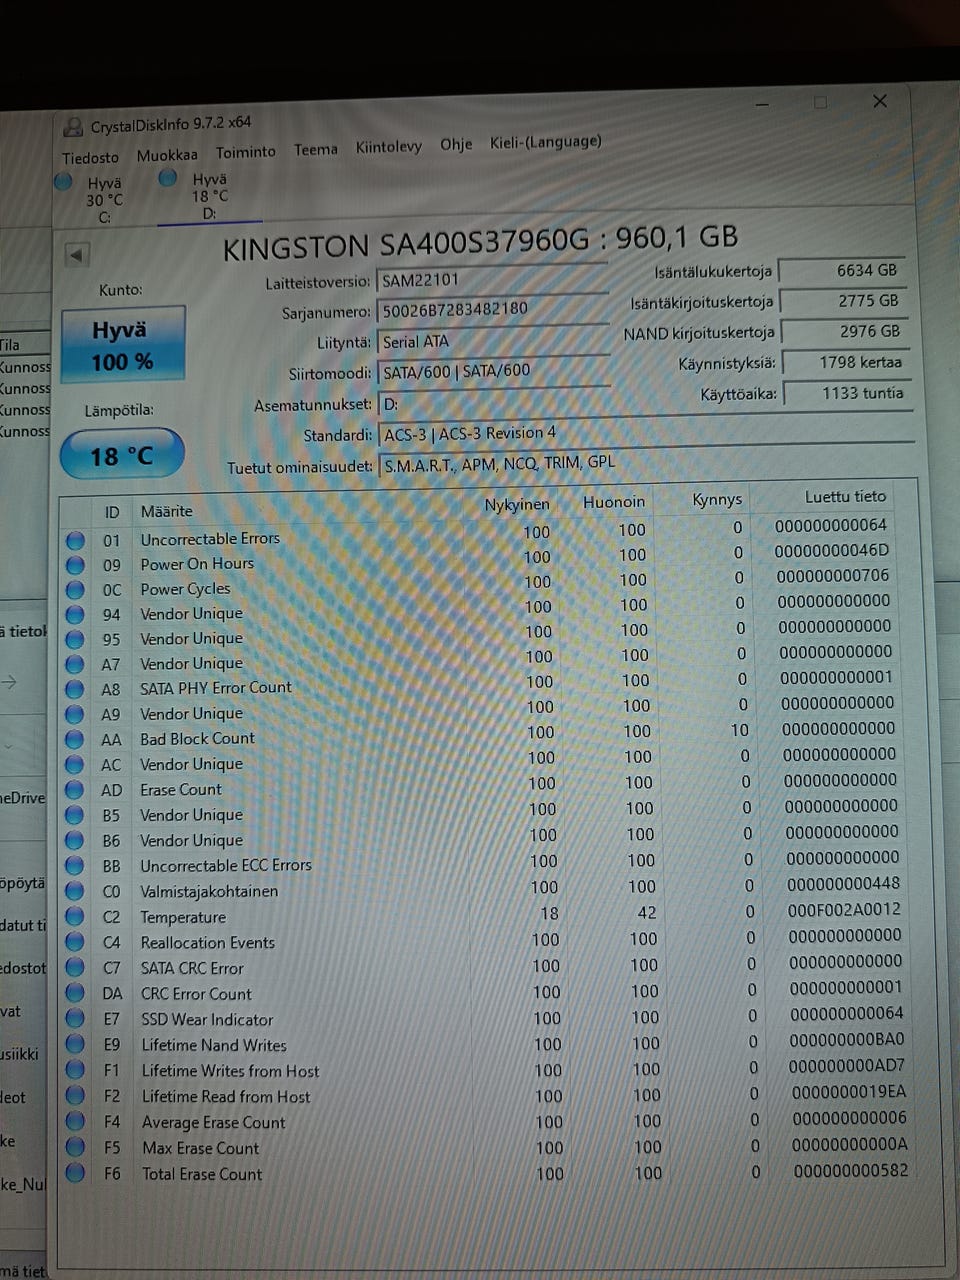Click the Asematunnukset D: field
The width and height of the screenshot is (960, 1280).
(646, 404)
